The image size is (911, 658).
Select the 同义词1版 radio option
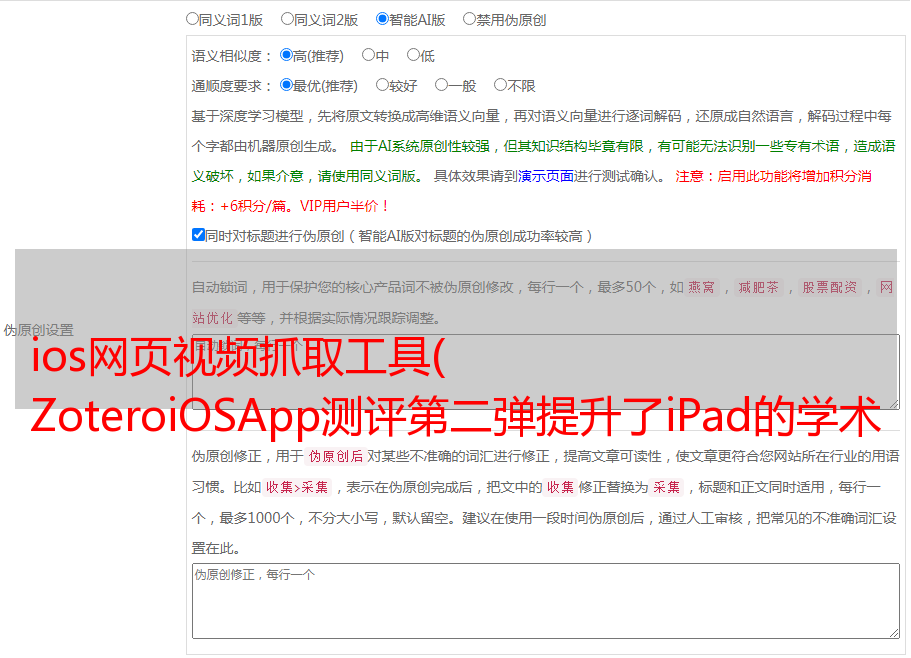[192, 19]
